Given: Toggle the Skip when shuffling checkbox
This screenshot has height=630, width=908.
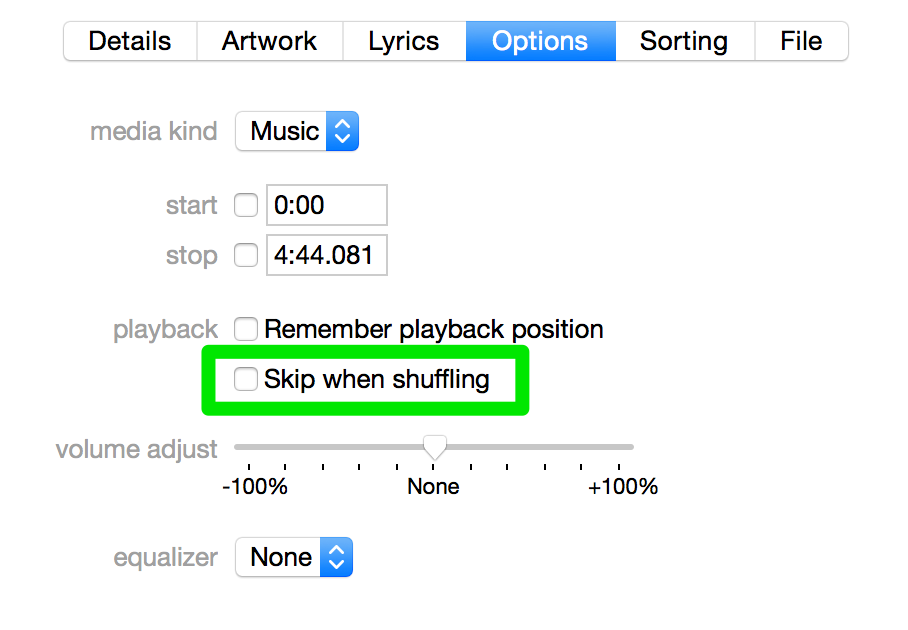Looking at the screenshot, I should coord(246,380).
